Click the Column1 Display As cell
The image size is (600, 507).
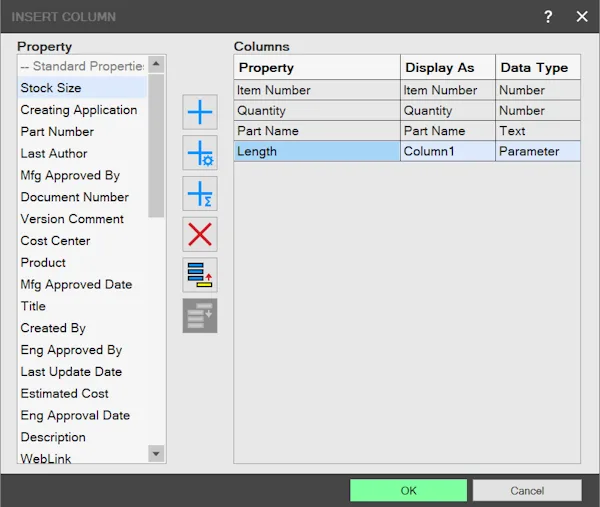[448, 151]
